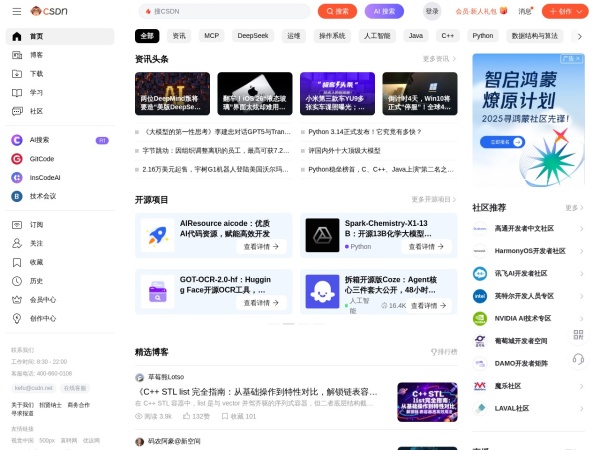Open 技术会议 icon in sidebar

pos(17,196)
